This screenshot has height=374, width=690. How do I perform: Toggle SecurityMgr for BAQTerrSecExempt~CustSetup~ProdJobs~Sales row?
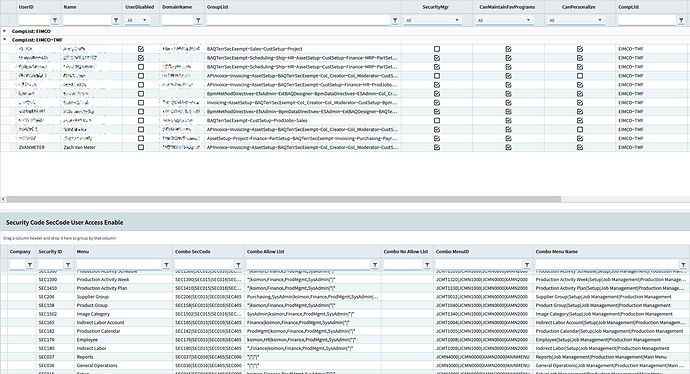[437, 121]
